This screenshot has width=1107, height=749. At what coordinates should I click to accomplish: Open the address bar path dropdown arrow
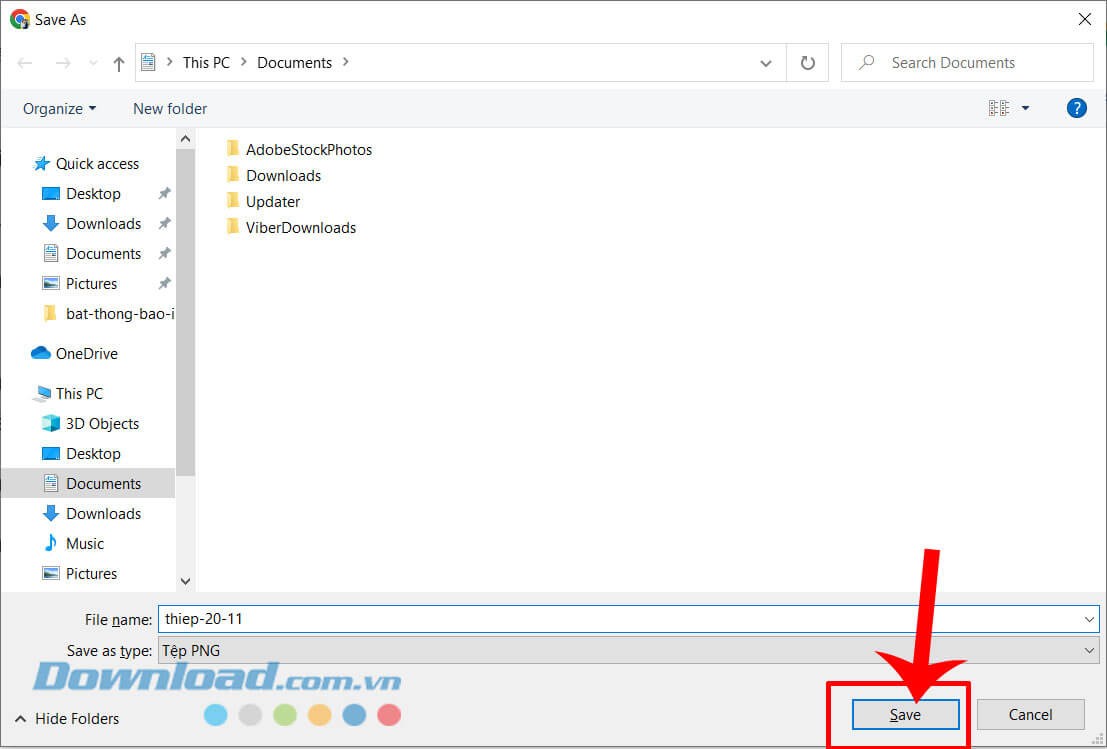coord(766,62)
